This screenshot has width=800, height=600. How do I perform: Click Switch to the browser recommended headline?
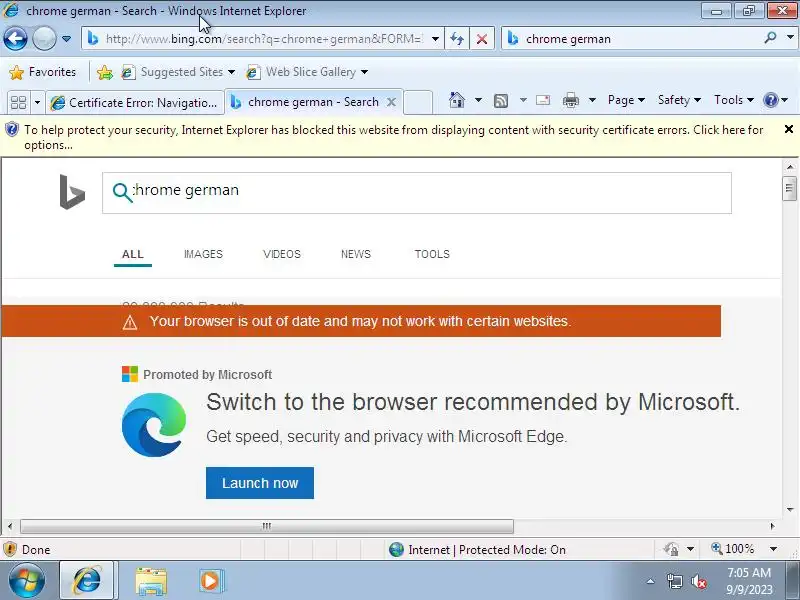[x=472, y=402]
